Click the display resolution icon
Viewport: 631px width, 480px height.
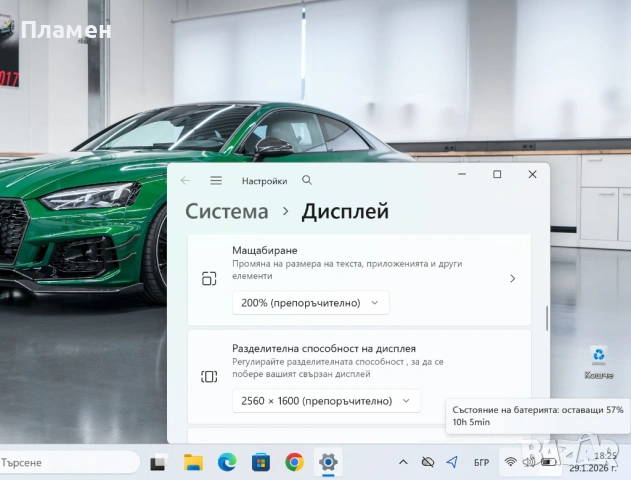[x=209, y=377]
